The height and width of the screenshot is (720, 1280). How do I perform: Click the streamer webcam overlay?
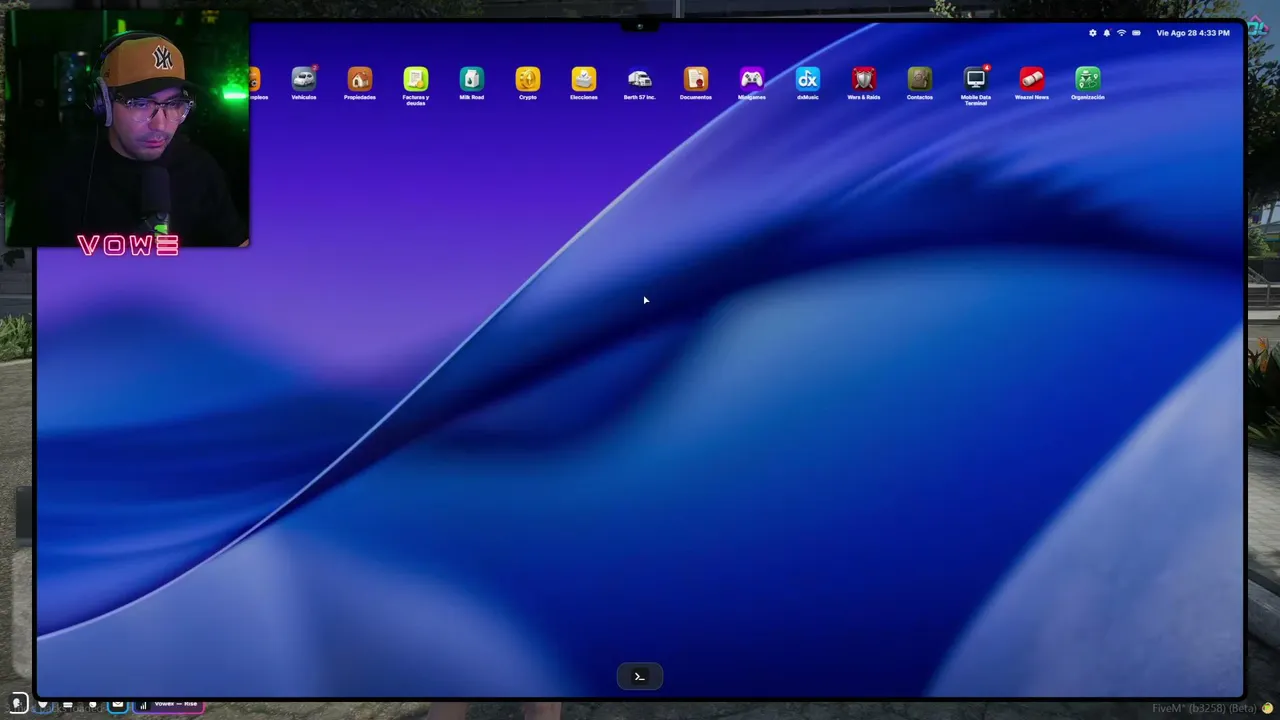[x=128, y=130]
